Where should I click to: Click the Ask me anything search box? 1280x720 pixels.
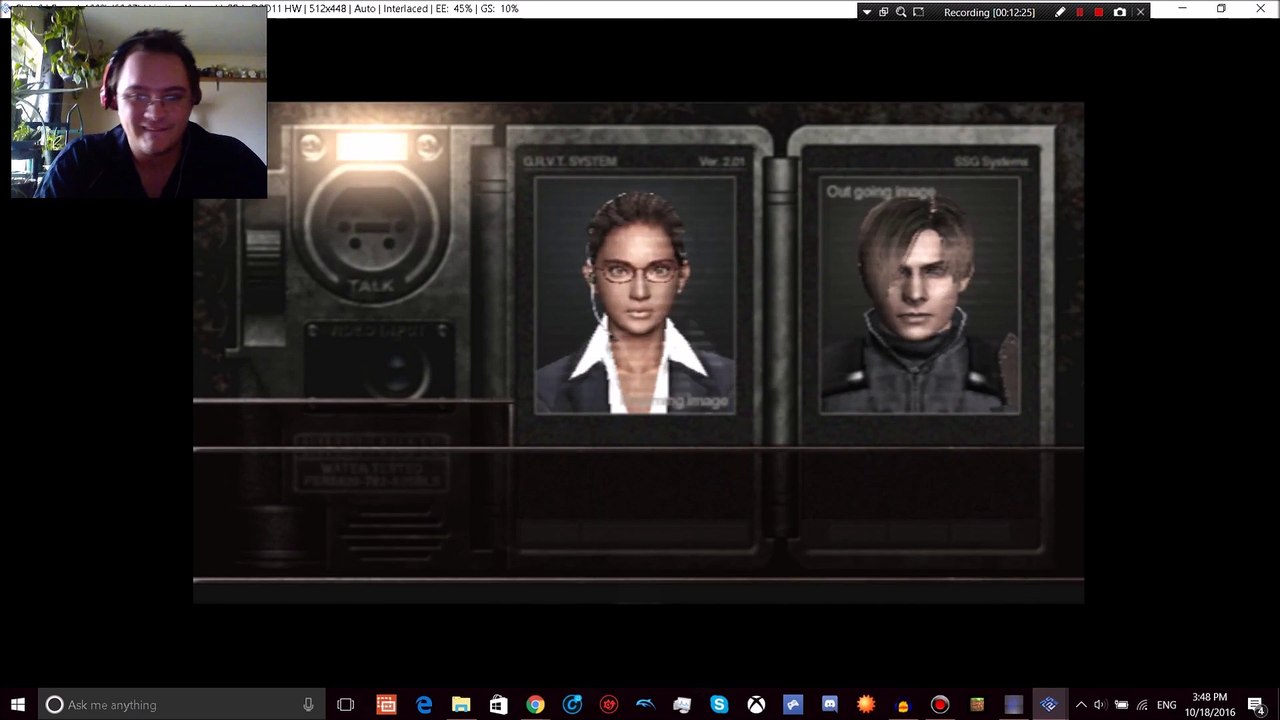(x=182, y=705)
